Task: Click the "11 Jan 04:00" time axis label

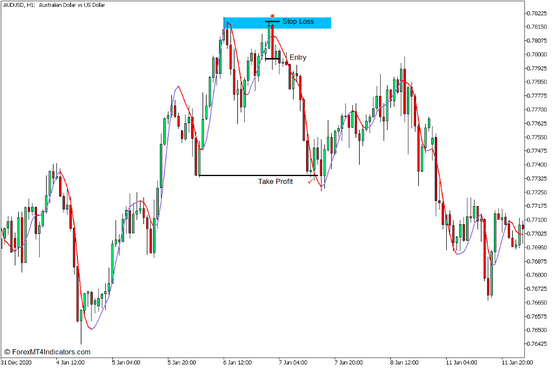Action: pyautogui.click(x=461, y=363)
